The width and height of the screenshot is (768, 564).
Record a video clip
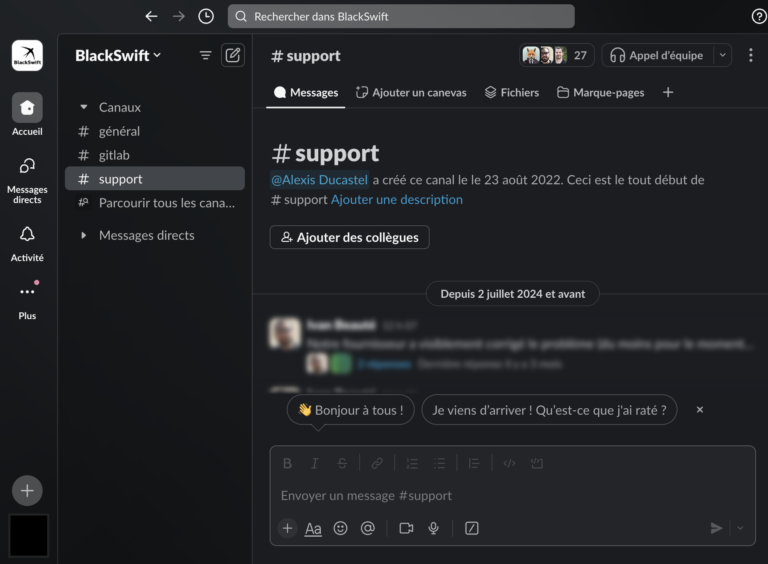pos(406,528)
